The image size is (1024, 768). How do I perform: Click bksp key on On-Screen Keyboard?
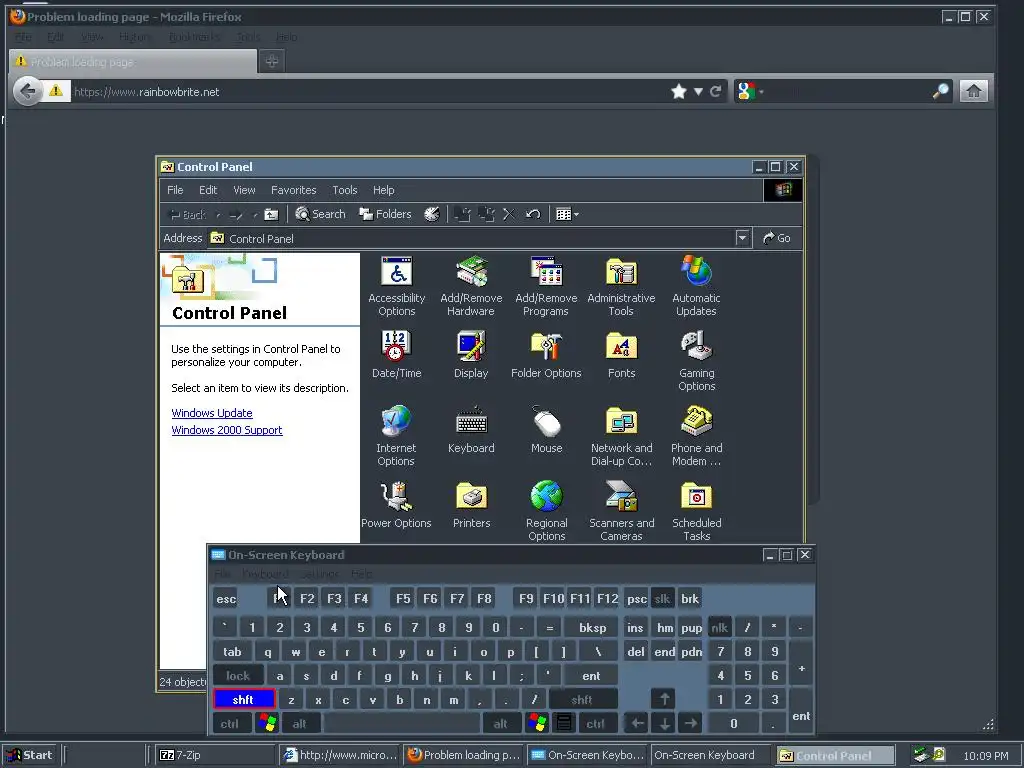(592, 628)
